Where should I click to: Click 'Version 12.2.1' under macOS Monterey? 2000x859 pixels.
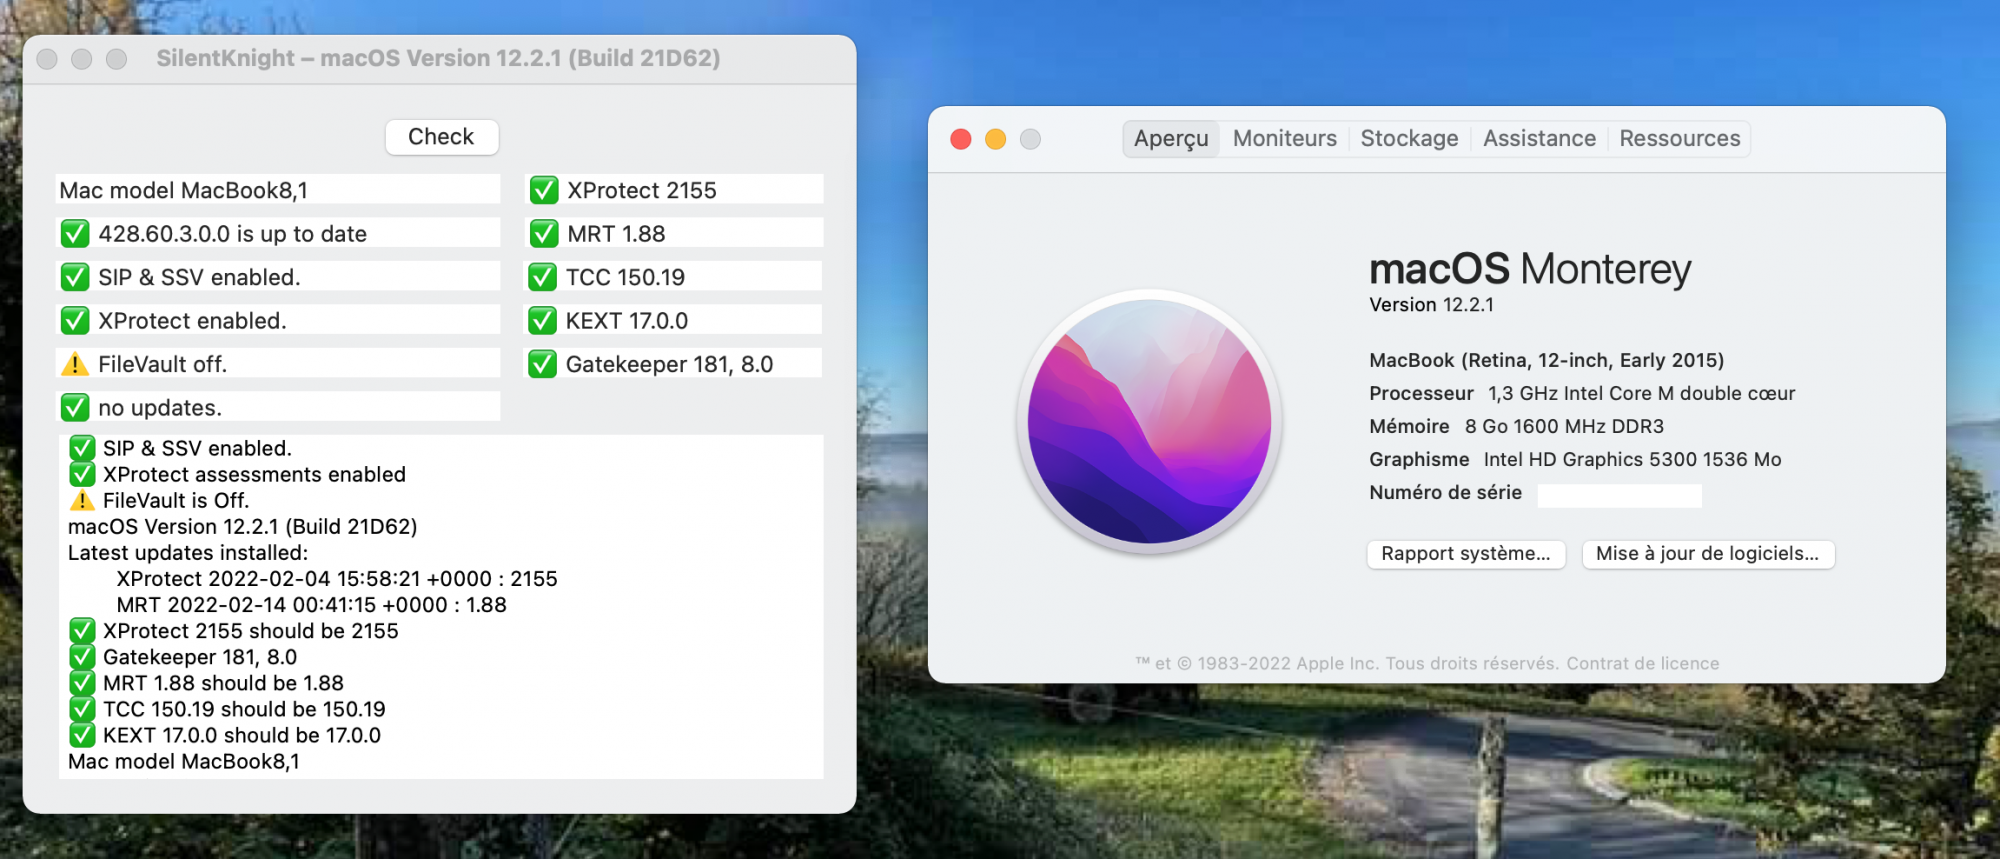click(x=1432, y=305)
